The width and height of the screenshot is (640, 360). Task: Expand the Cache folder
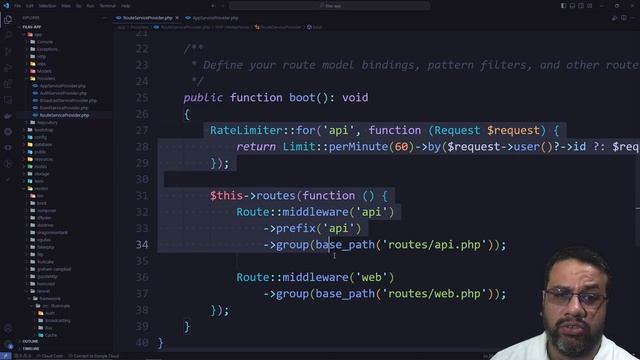(51, 335)
